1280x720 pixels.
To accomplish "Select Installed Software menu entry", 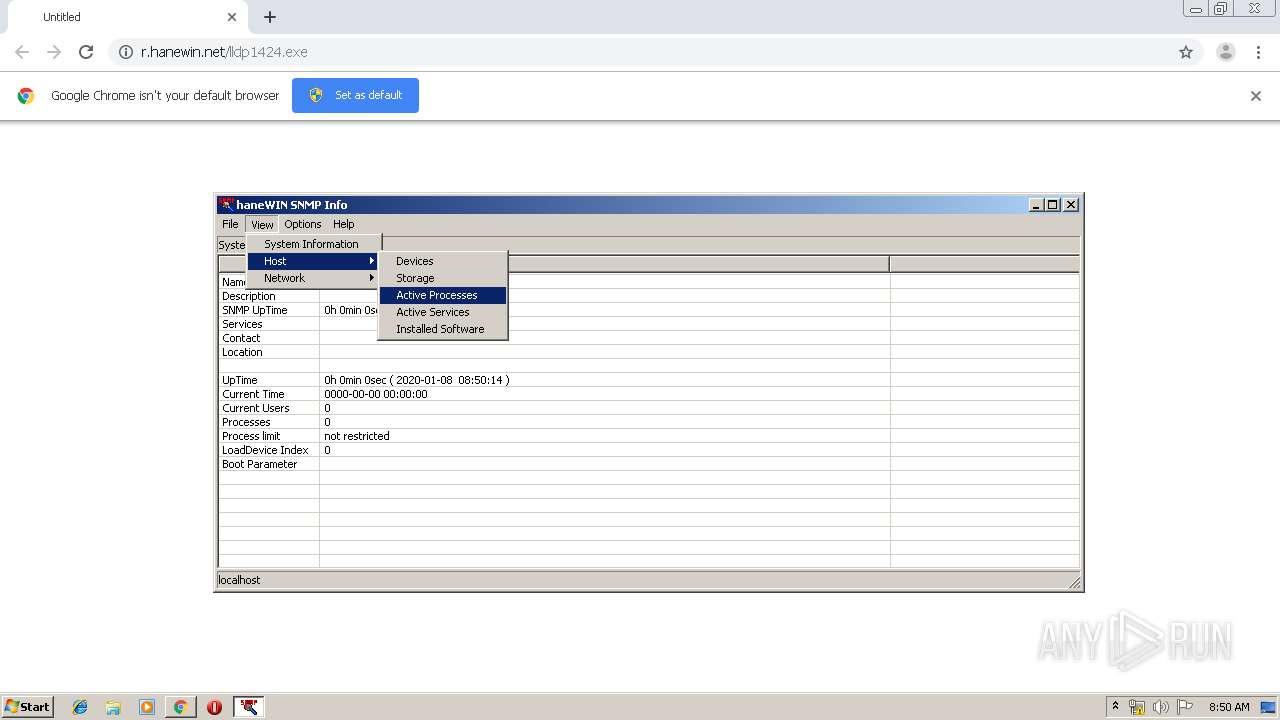I will coord(443,329).
